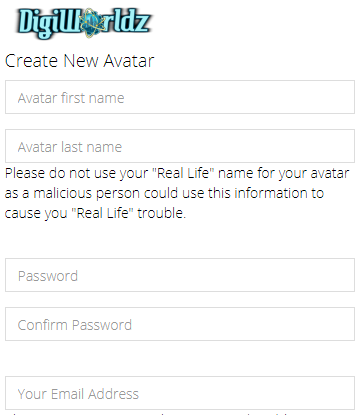Viewport: 361px width, 415px height.
Task: Click the "cause you Real Life trouble" line
Action: [x=95, y=213]
